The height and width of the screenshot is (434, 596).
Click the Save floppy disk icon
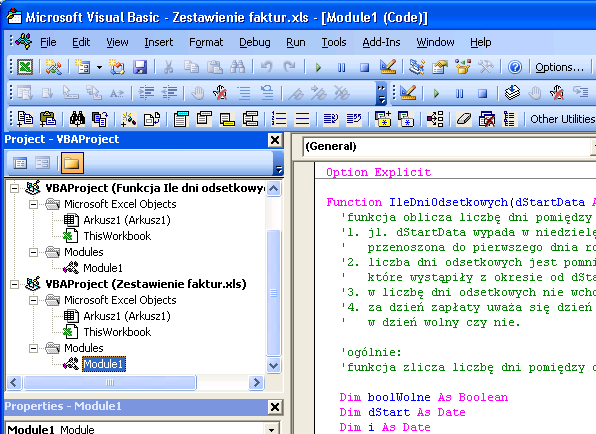[x=140, y=67]
